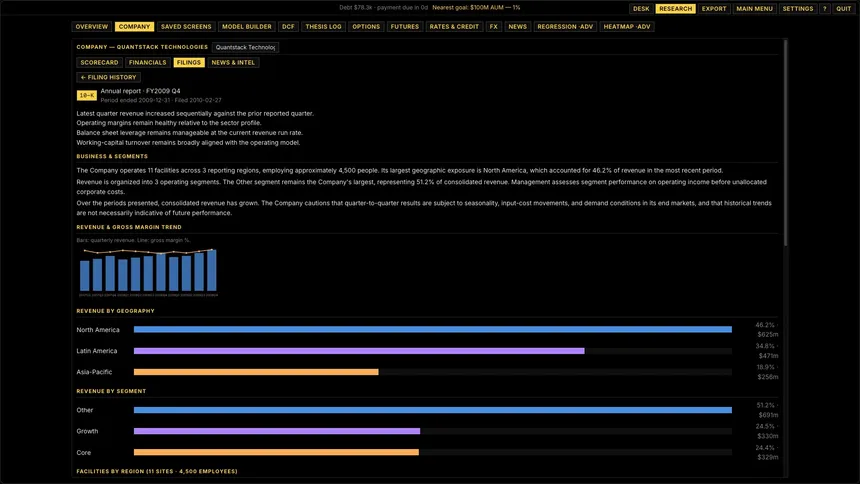This screenshot has height=484, width=860.
Task: Select the RATES & CREDIT tab
Action: point(454,26)
